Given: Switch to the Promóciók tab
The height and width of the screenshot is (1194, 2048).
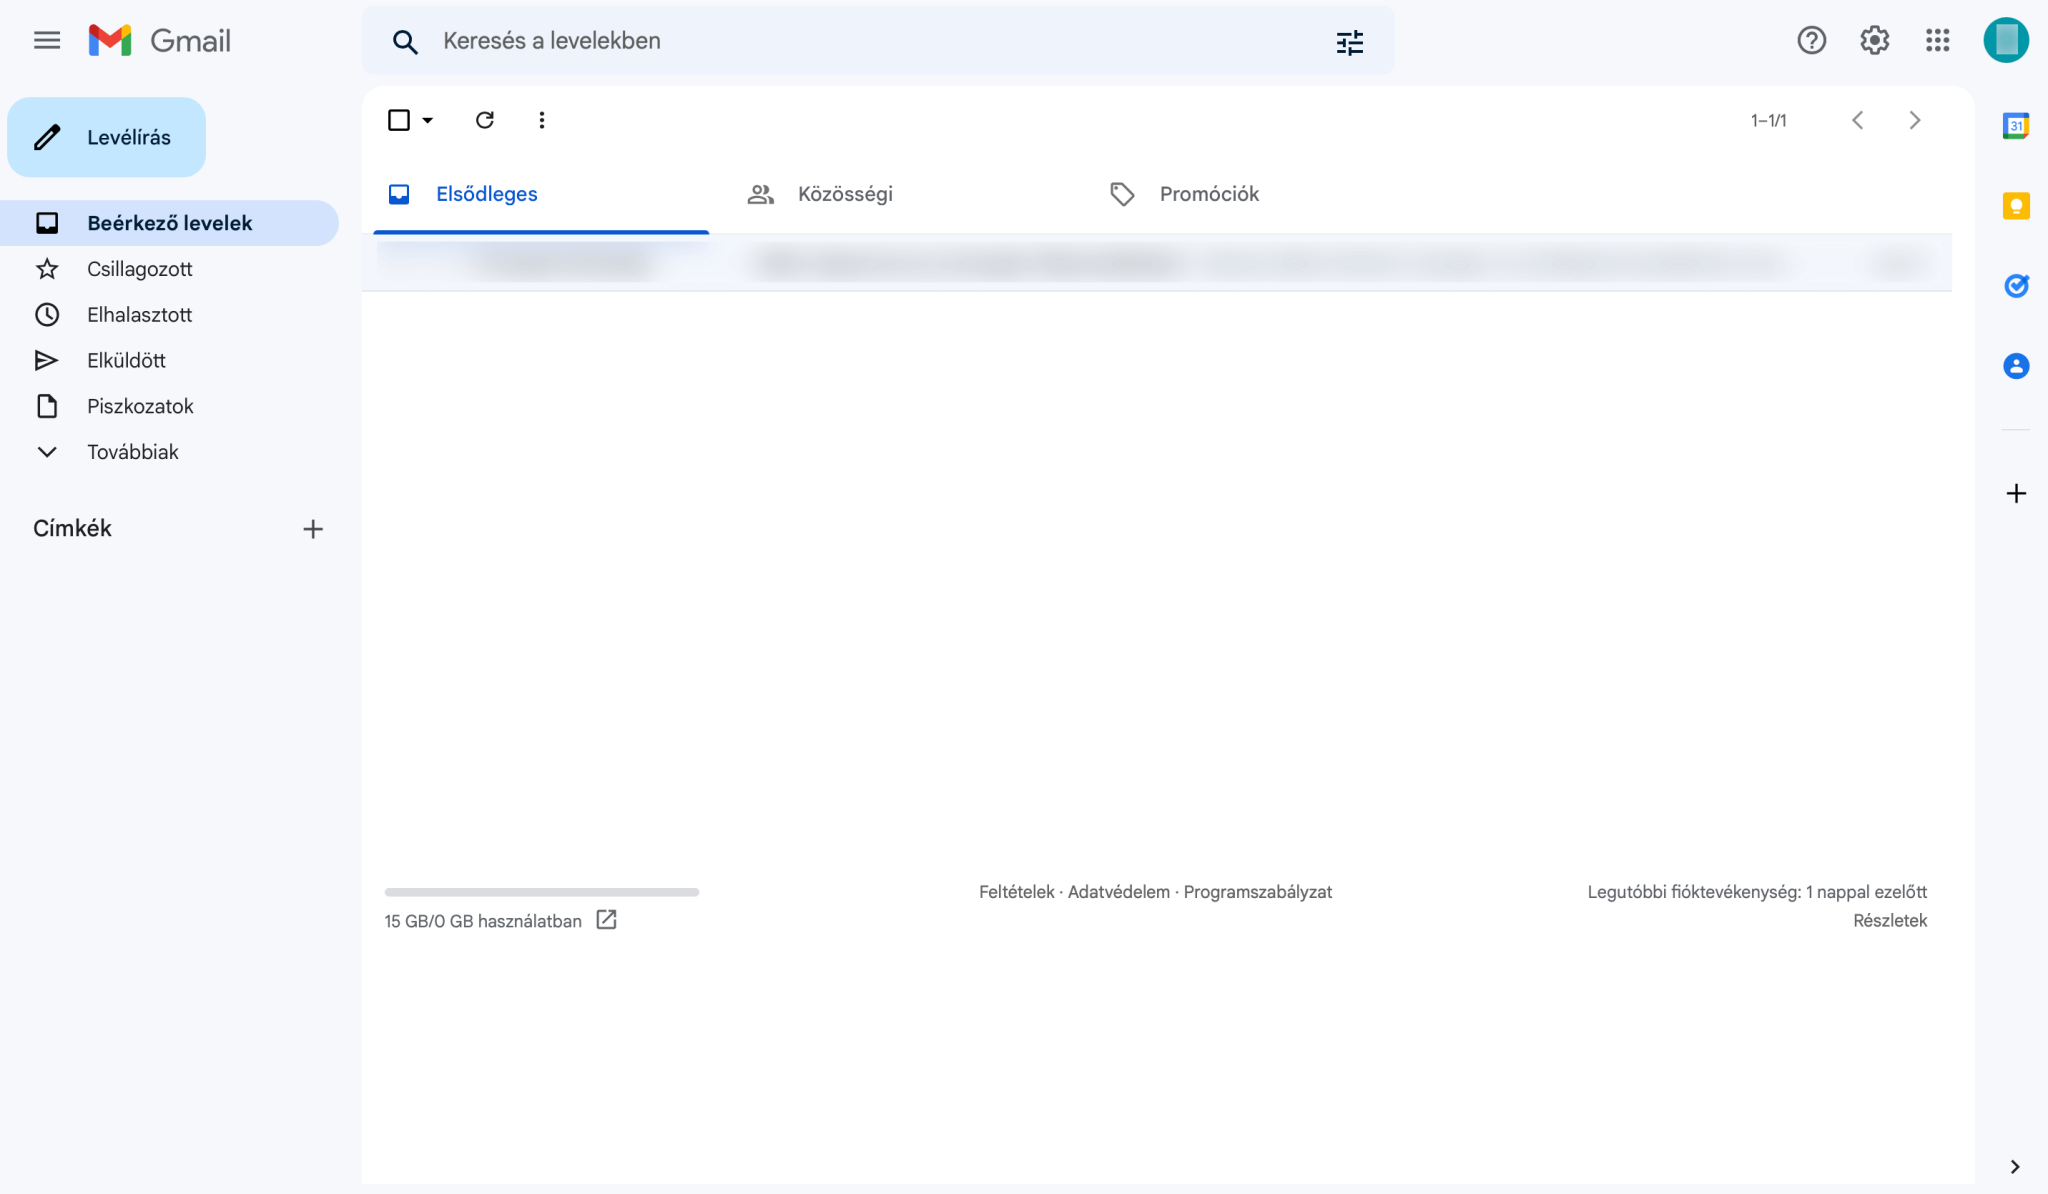Looking at the screenshot, I should (1208, 194).
